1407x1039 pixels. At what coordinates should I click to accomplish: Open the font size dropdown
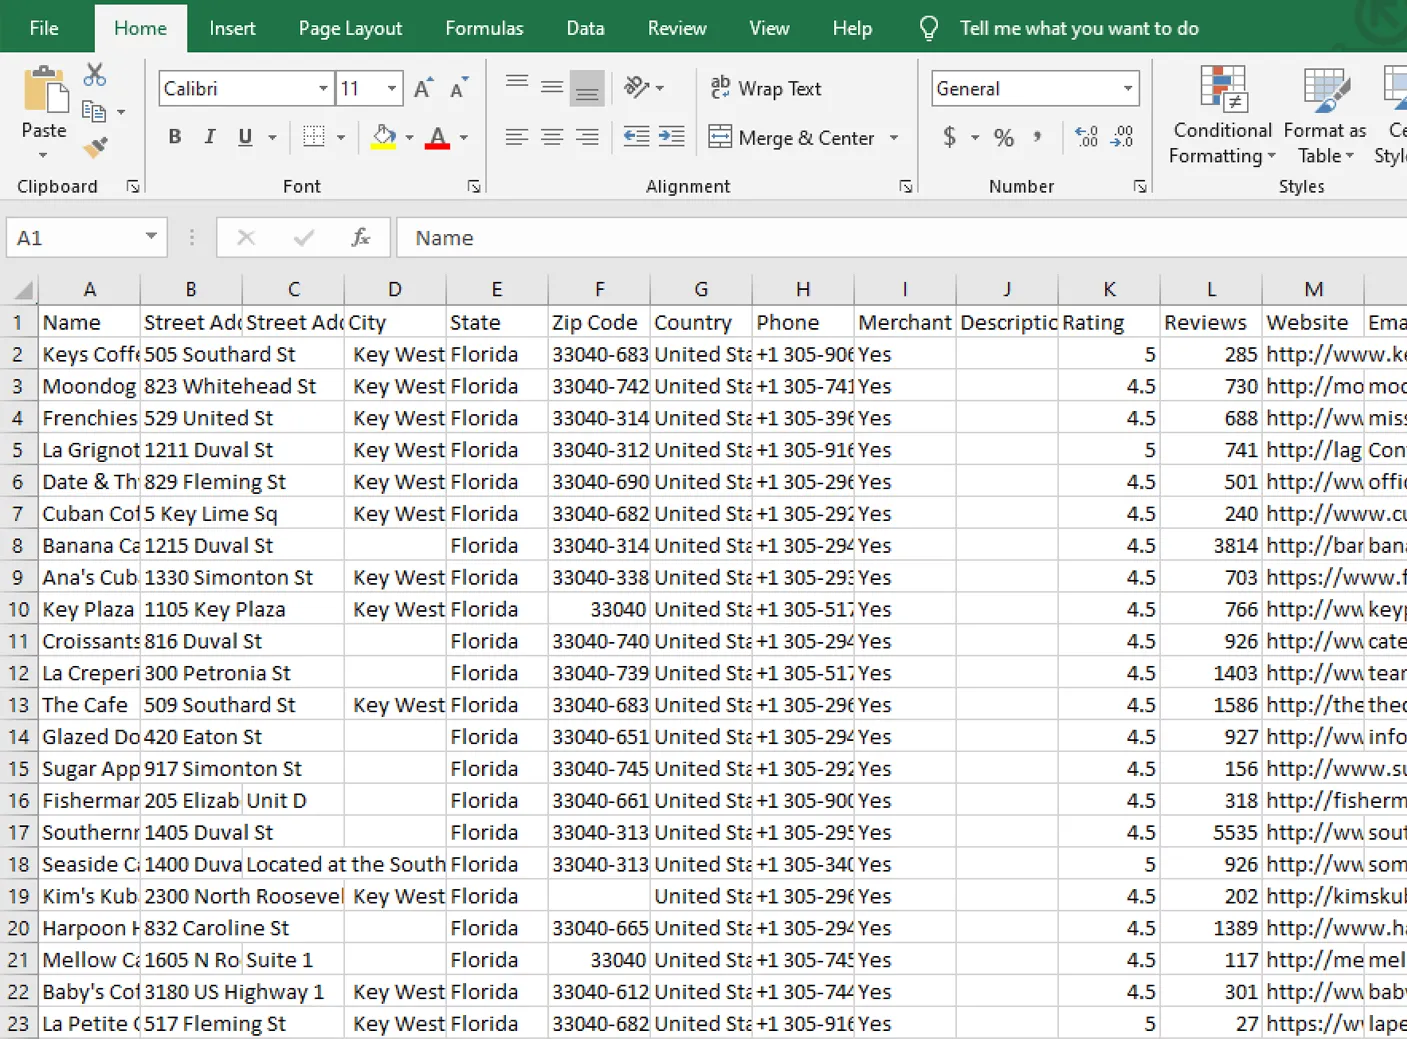tap(392, 88)
